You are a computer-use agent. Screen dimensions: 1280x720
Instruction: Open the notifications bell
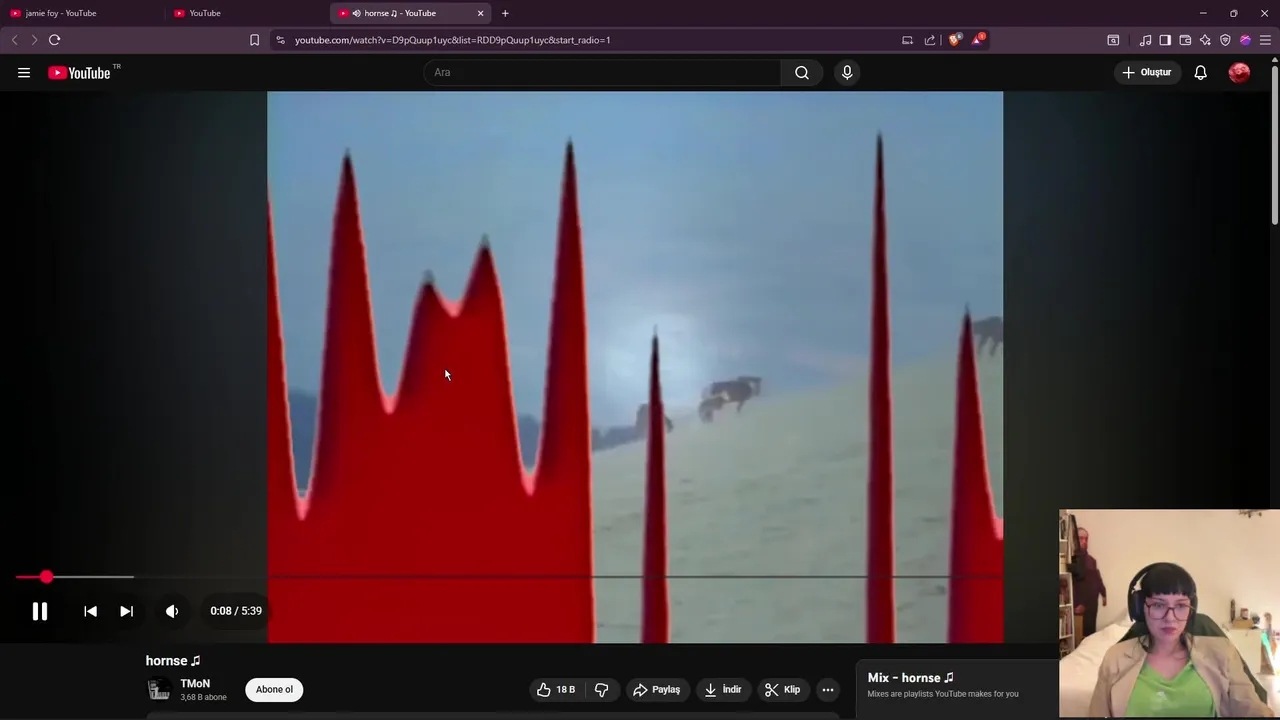(1200, 72)
